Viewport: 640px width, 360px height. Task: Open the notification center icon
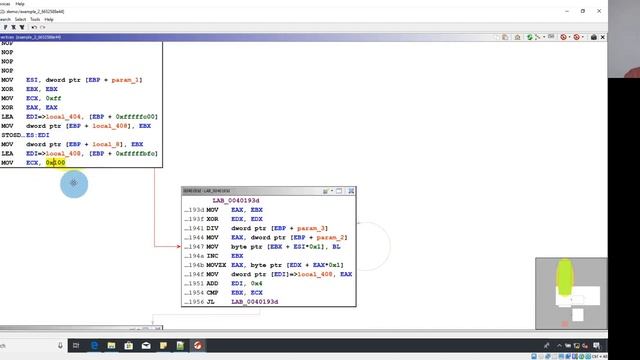[x=596, y=346]
